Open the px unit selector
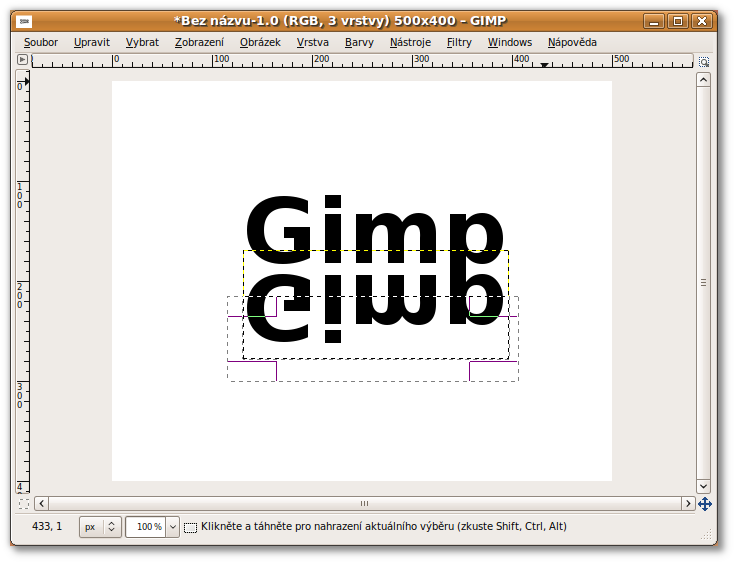Viewport: 735px width, 563px height. [x=100, y=527]
